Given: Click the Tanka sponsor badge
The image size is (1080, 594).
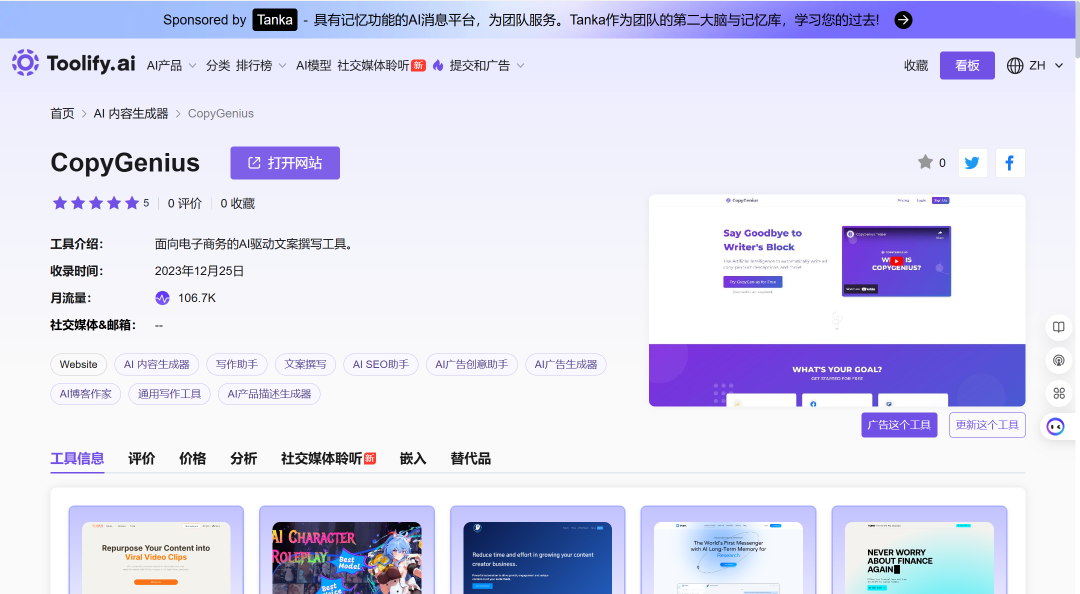Looking at the screenshot, I should 275,20.
